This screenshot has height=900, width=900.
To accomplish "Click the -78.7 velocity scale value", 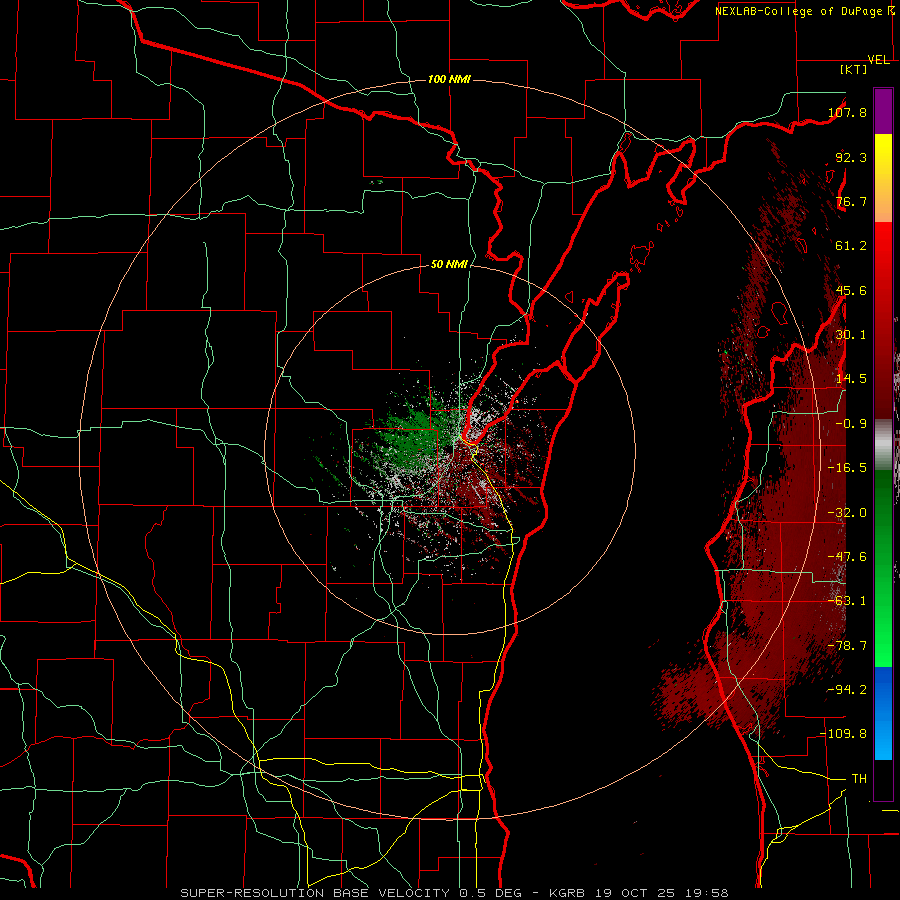I will coord(847,646).
